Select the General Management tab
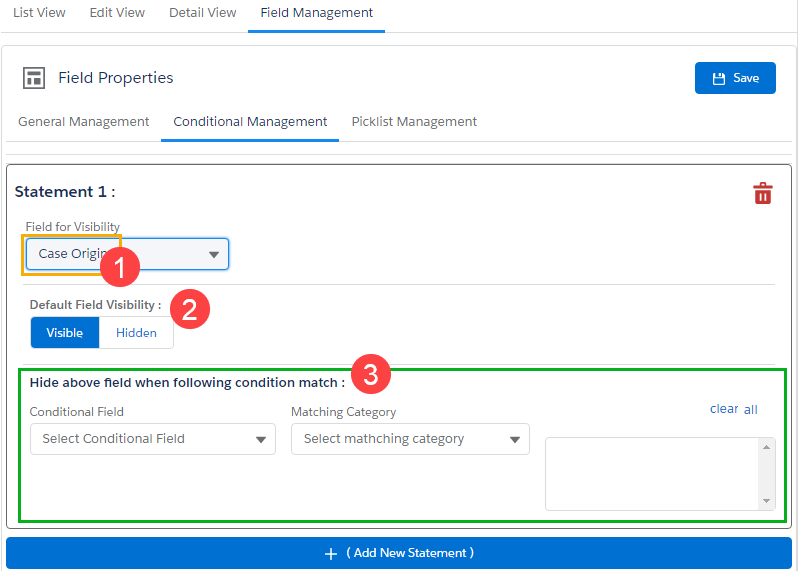The height and width of the screenshot is (571, 800). pos(84,122)
